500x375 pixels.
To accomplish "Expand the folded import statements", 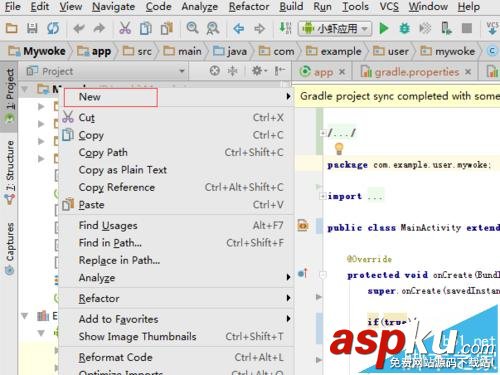I will pos(323,196).
